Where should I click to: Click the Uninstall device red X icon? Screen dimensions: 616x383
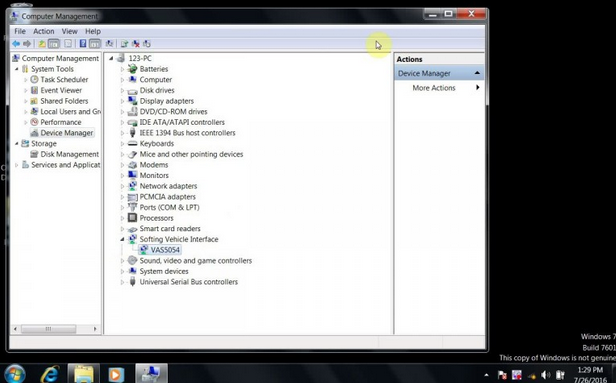(136, 44)
